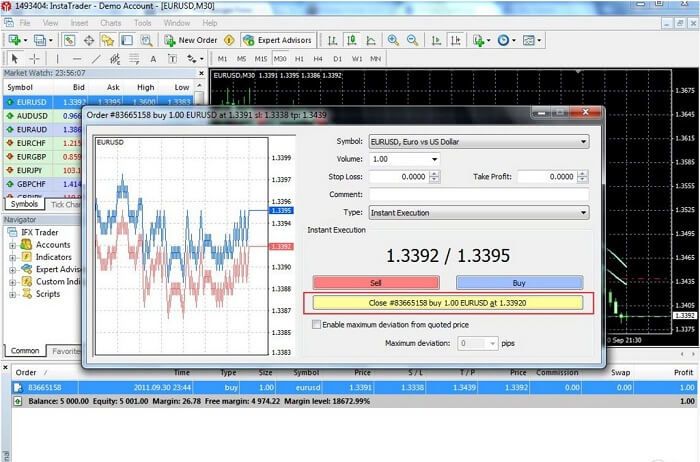Switch chart to candlesticks icon
This screenshot has width=700, height=462.
pyautogui.click(x=351, y=40)
